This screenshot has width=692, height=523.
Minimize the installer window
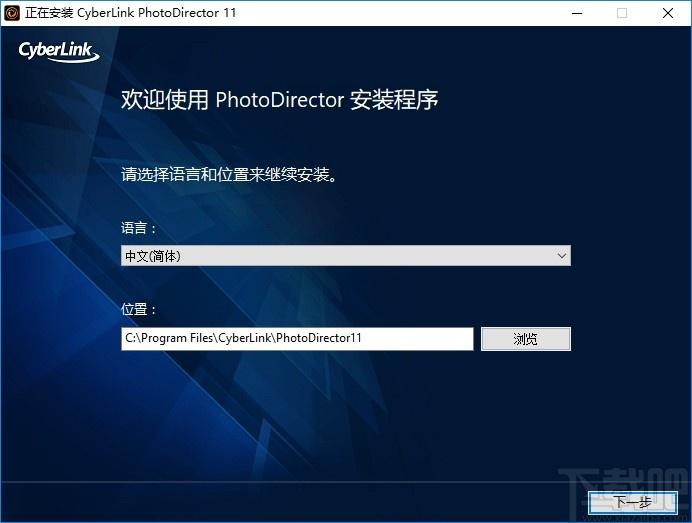point(577,13)
